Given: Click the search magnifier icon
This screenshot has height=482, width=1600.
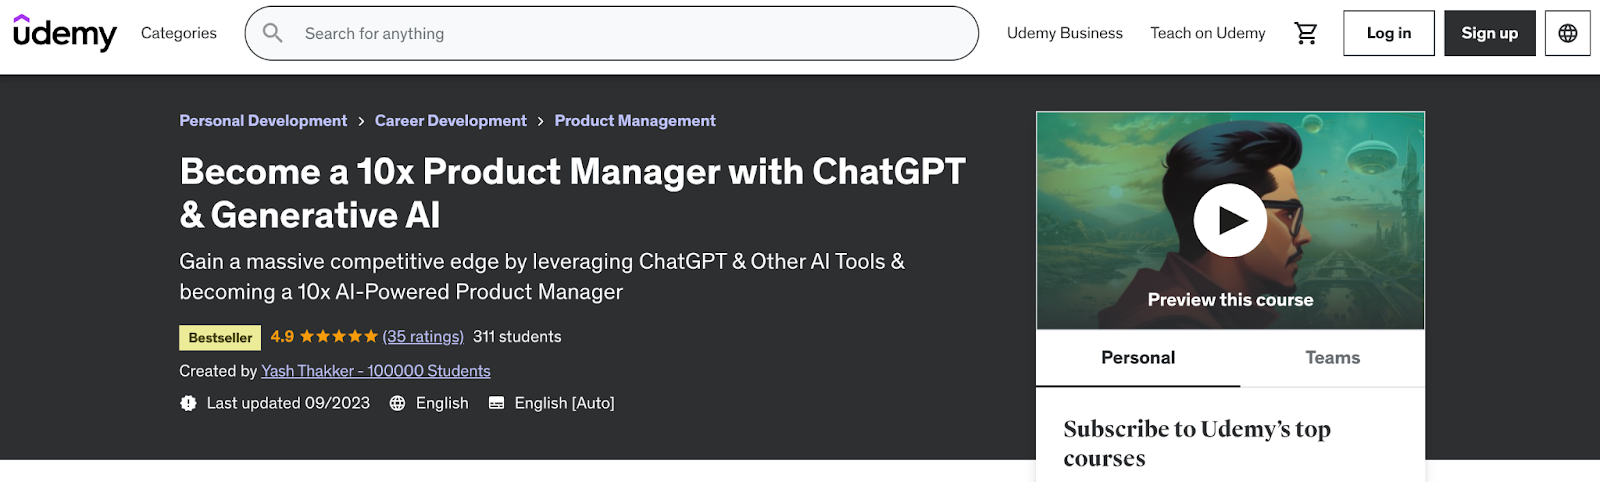Looking at the screenshot, I should (x=272, y=33).
